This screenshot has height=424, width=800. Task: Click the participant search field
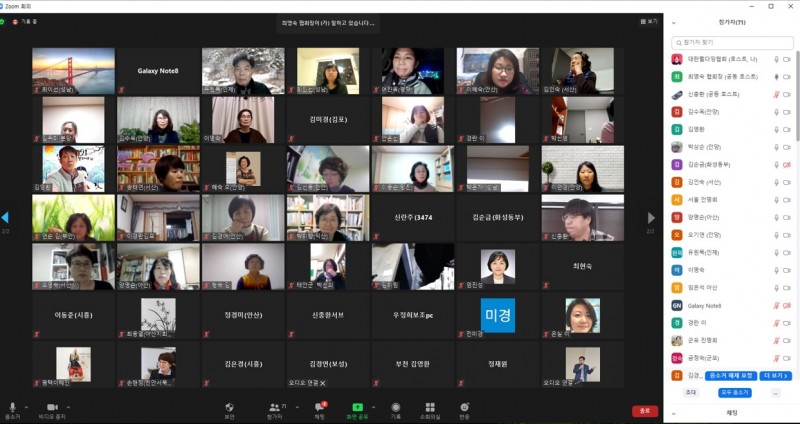pyautogui.click(x=732, y=43)
